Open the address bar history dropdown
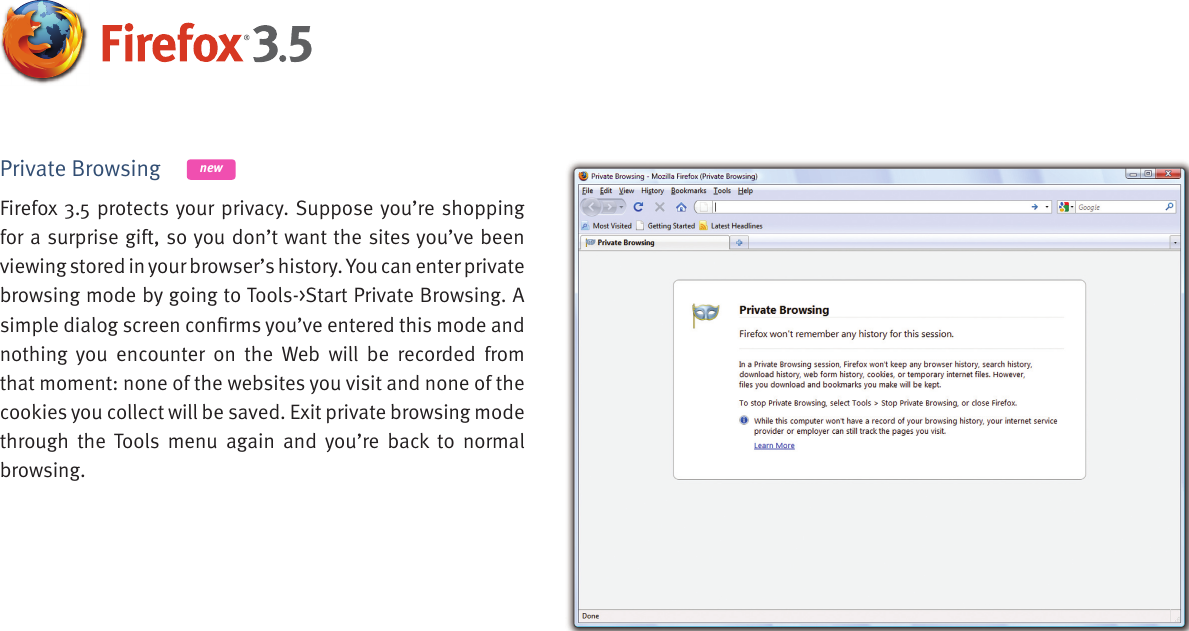Image resolution: width=1189 pixels, height=631 pixels. [1047, 207]
